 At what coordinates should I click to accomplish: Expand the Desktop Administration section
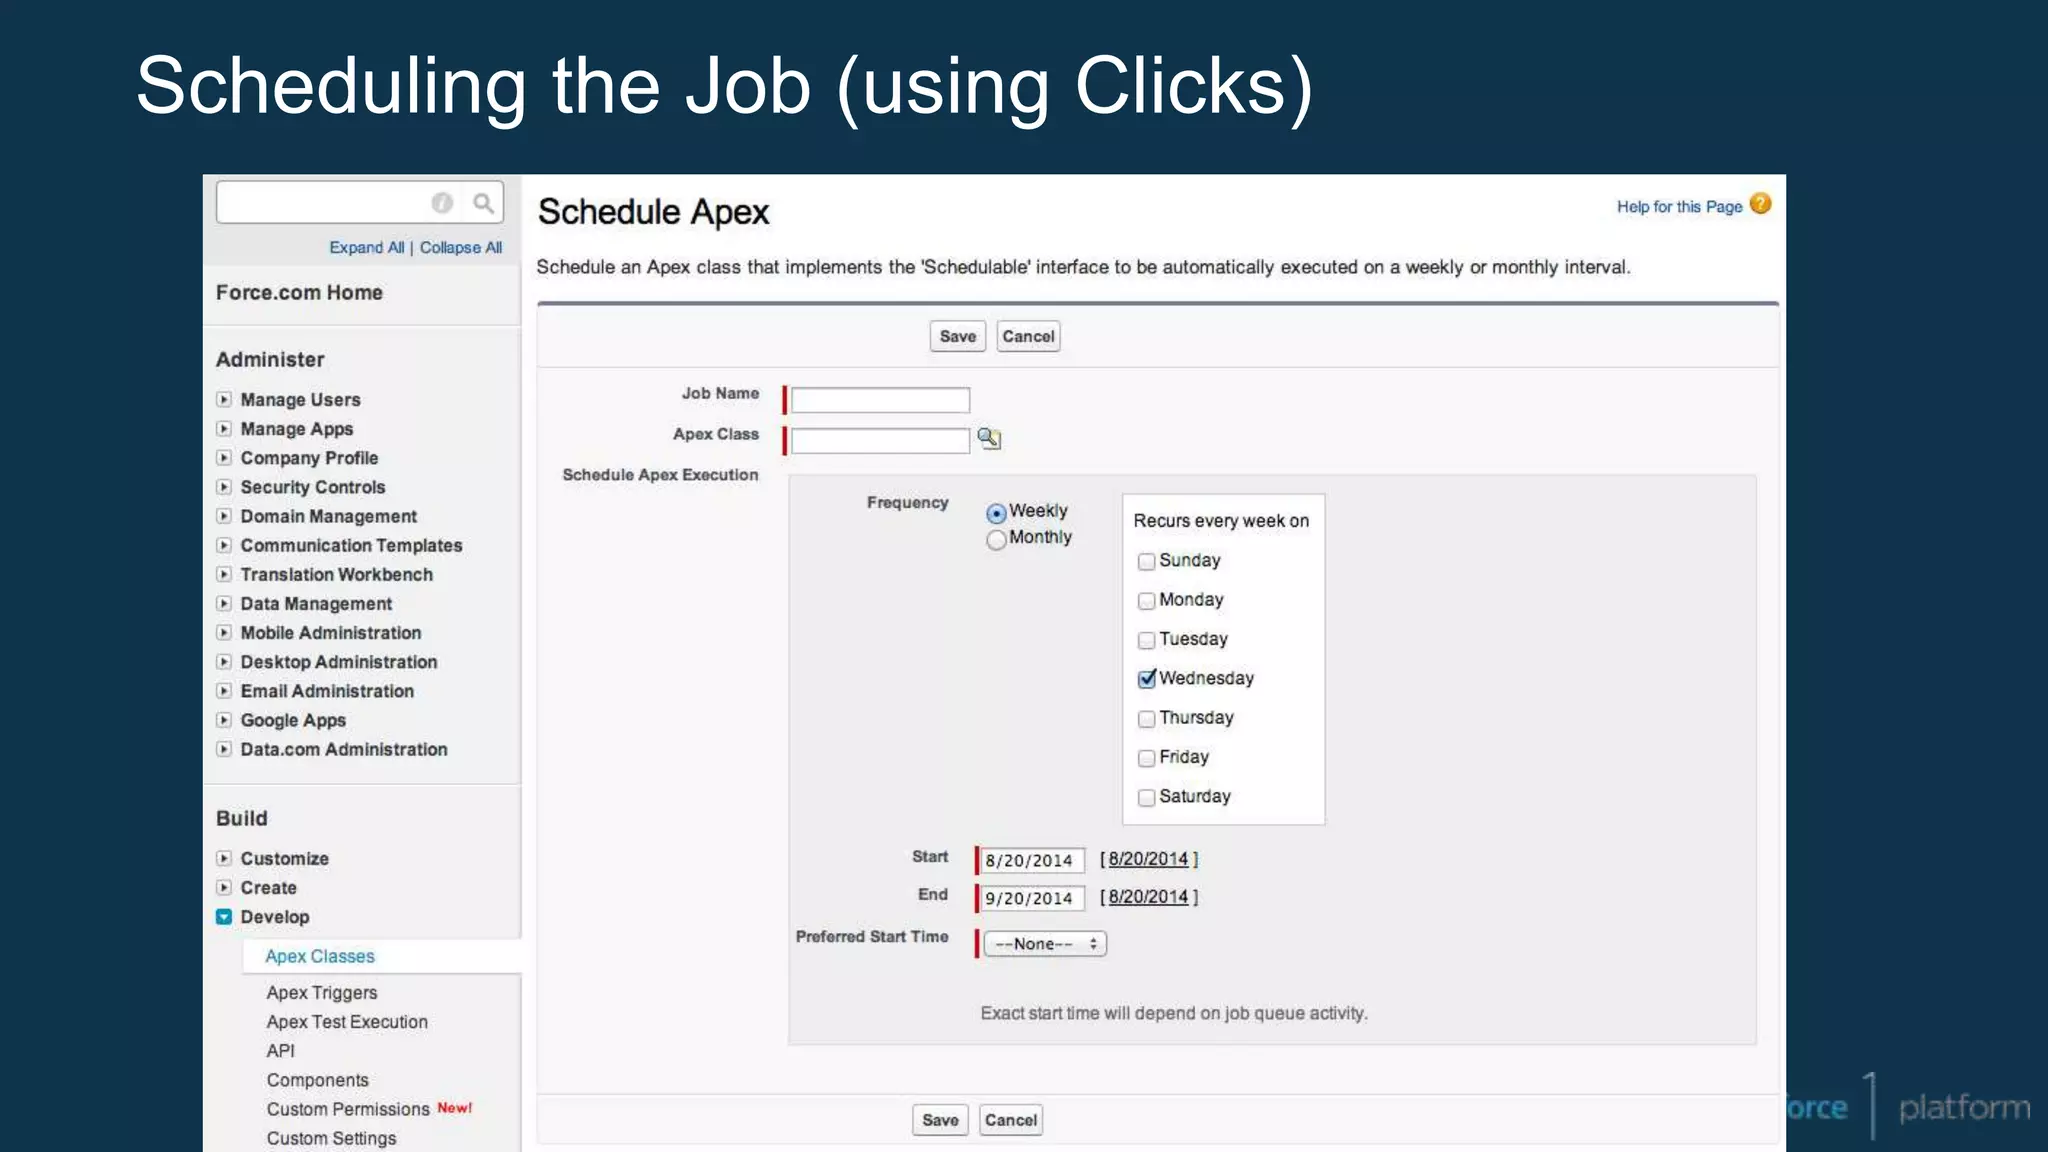click(x=224, y=661)
